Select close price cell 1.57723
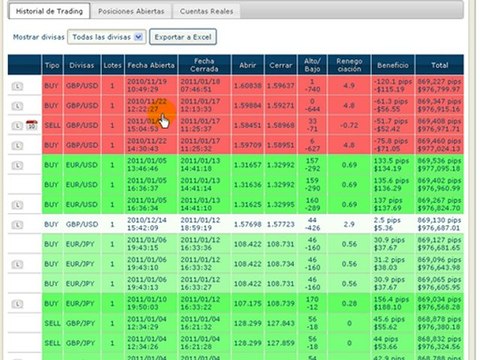This screenshot has height=360, width=480. click(281, 224)
